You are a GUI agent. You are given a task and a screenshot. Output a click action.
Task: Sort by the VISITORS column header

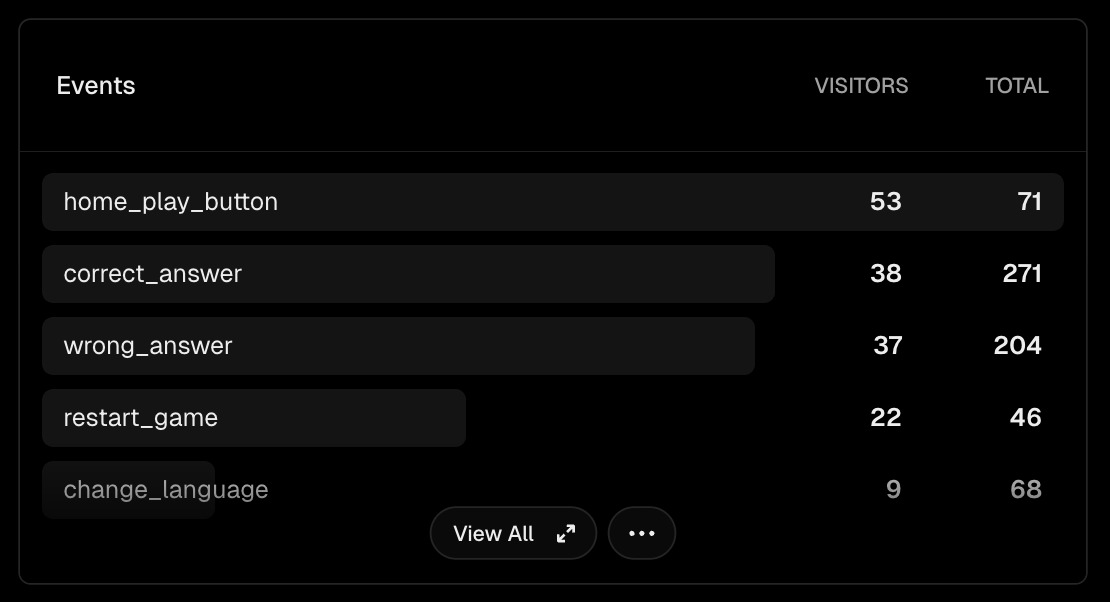(861, 86)
